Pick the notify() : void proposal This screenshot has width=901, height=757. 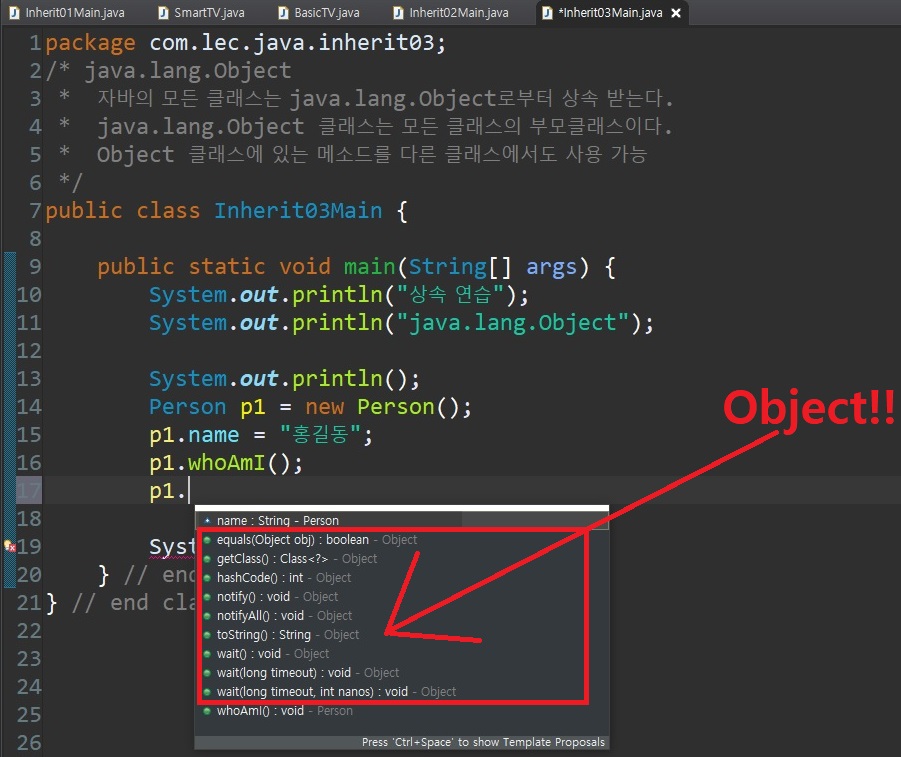point(402,597)
